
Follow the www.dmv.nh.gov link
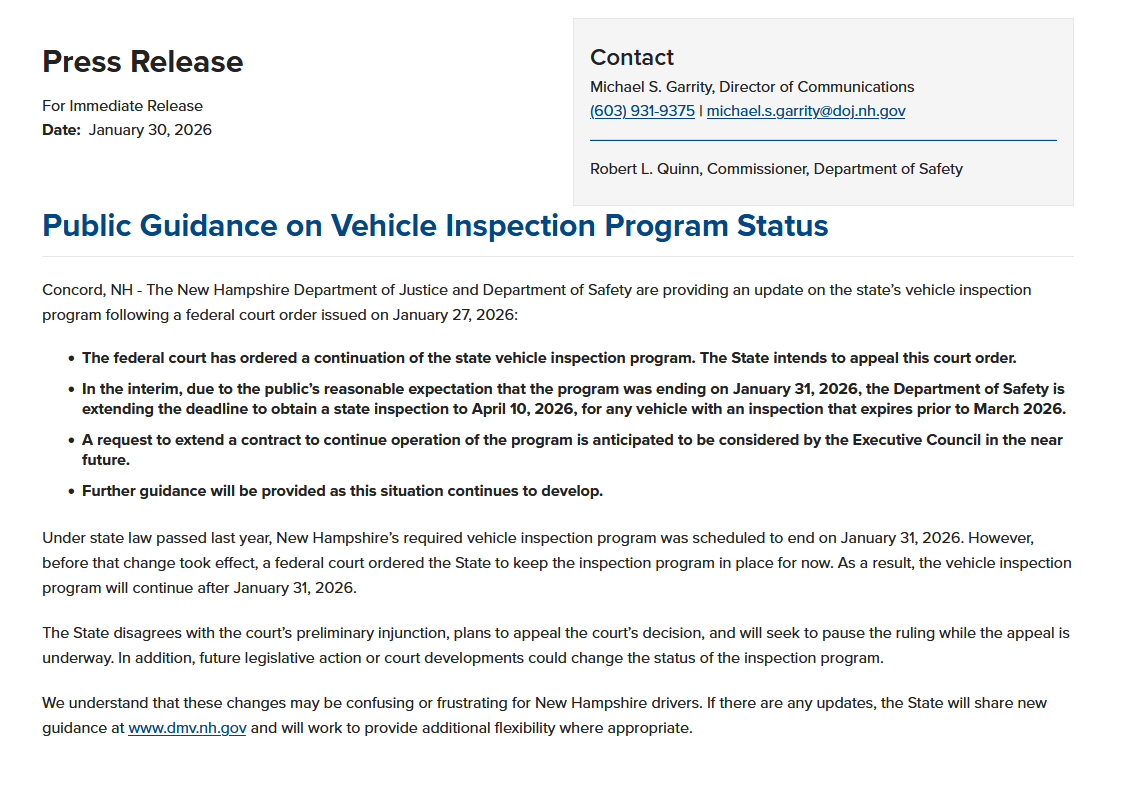(x=187, y=728)
